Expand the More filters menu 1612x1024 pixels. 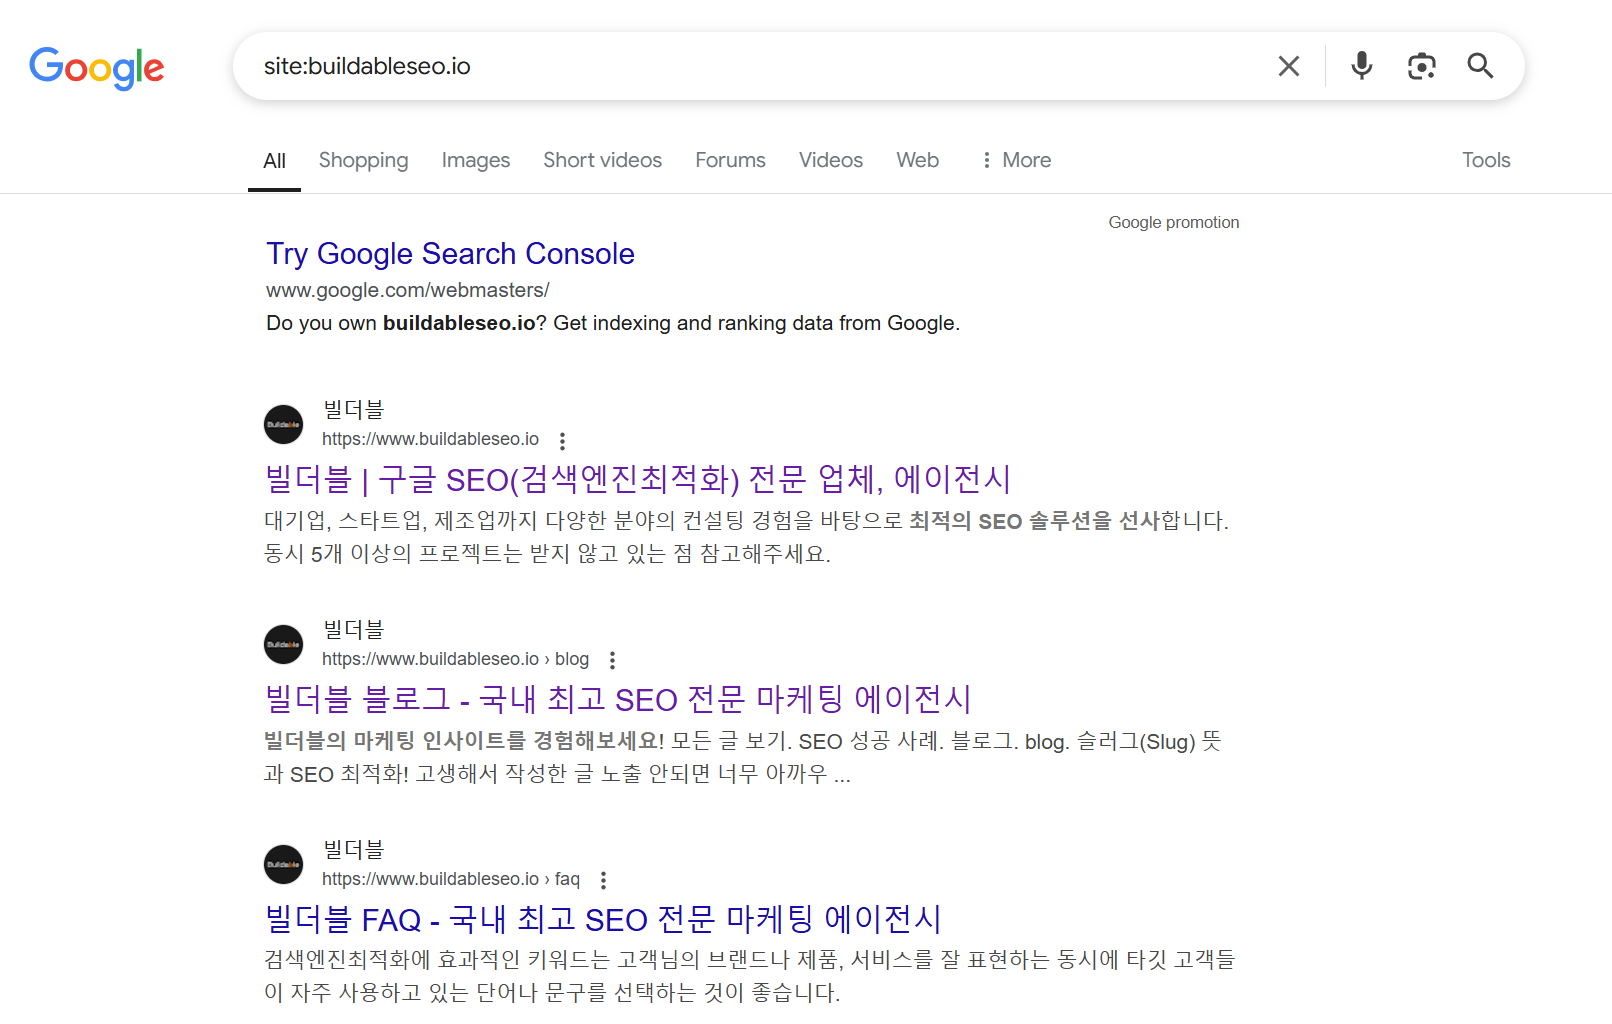[x=1016, y=160]
